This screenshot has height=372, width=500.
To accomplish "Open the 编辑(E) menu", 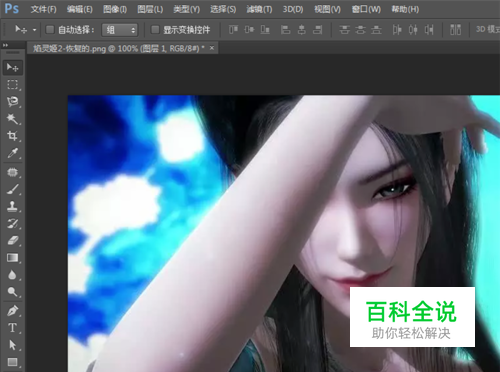I will pos(80,9).
